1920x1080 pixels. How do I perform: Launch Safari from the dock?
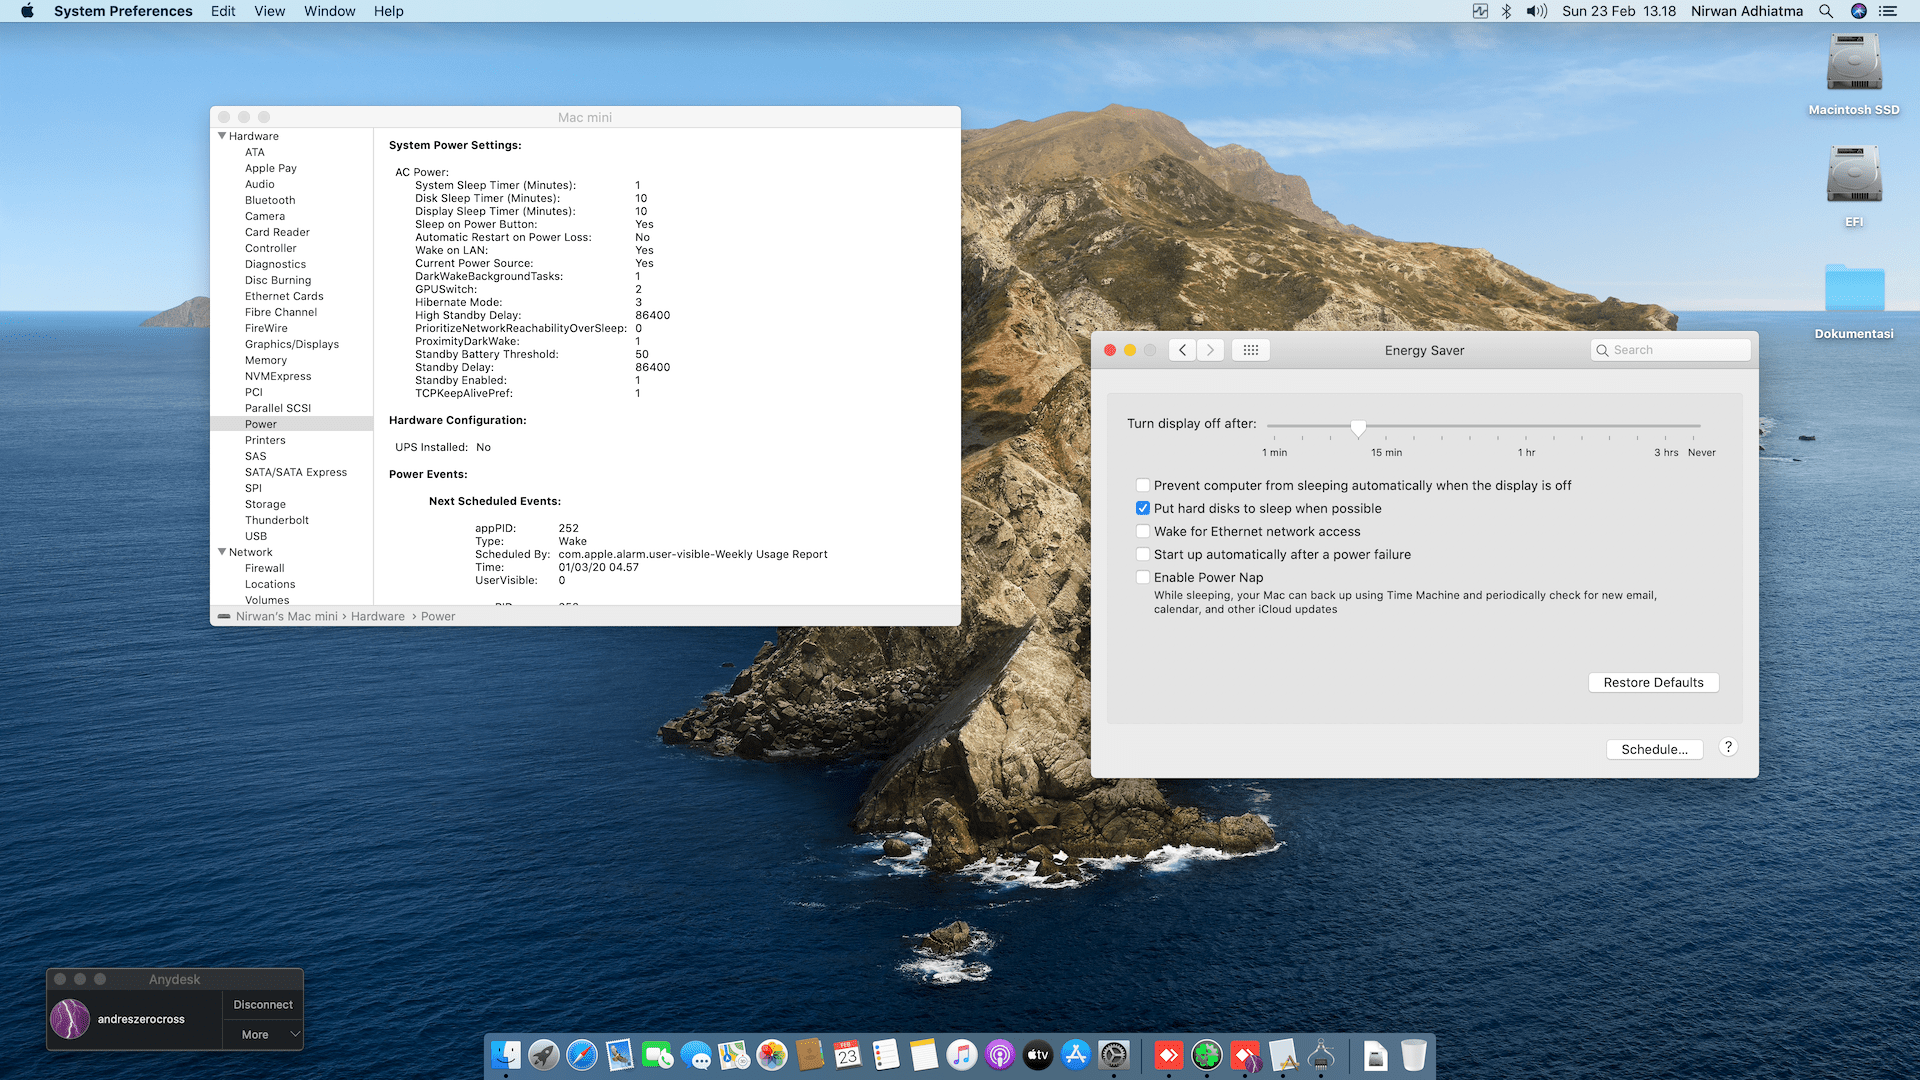[582, 1055]
